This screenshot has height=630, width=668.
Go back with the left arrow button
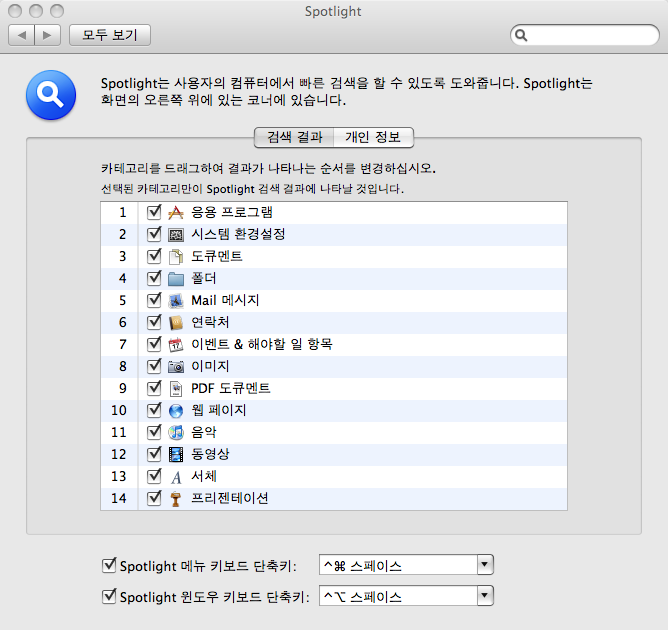[x=22, y=35]
